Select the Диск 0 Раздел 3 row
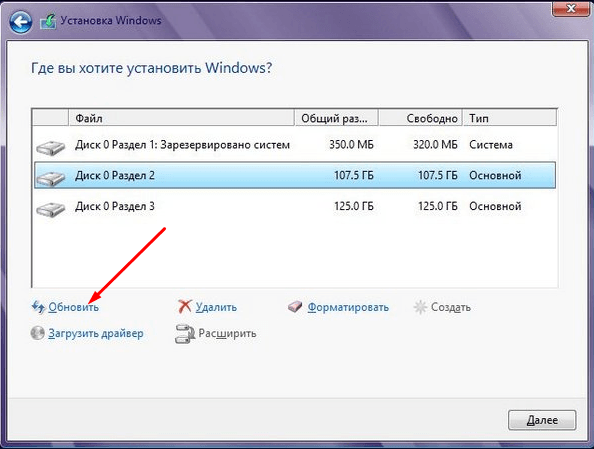The image size is (594, 449). click(295, 206)
